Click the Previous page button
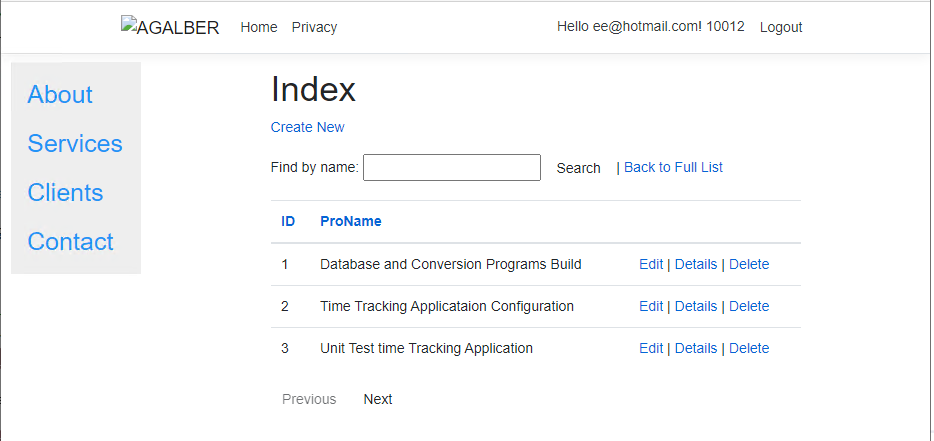 coord(309,399)
